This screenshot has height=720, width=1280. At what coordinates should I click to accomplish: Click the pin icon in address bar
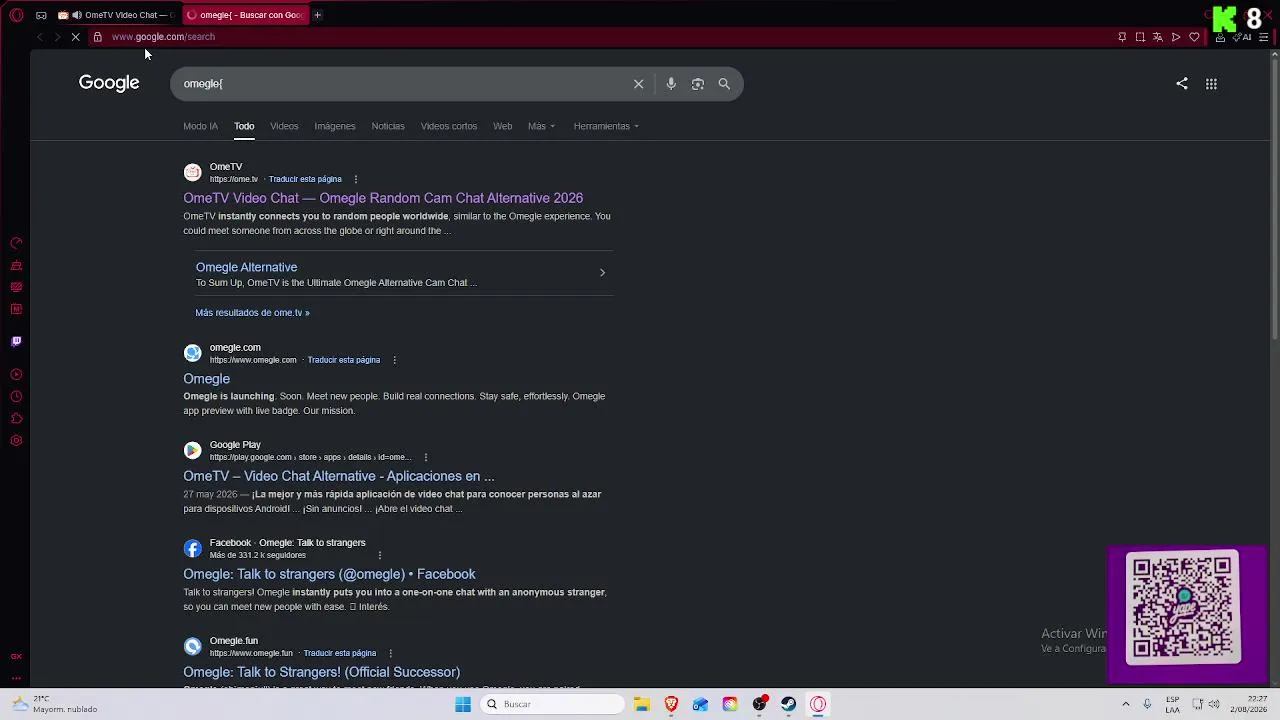coord(1122,37)
